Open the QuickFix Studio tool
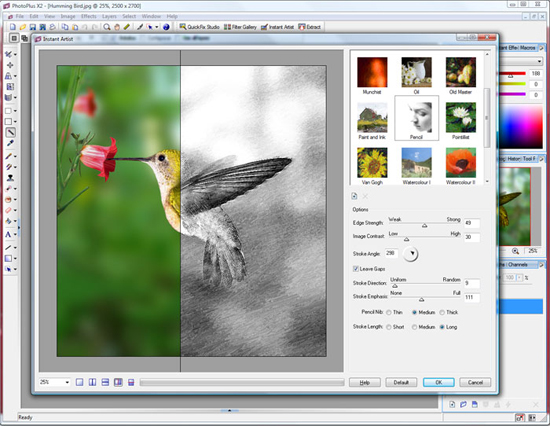Viewport: 550px width, 426px height. click(199, 27)
